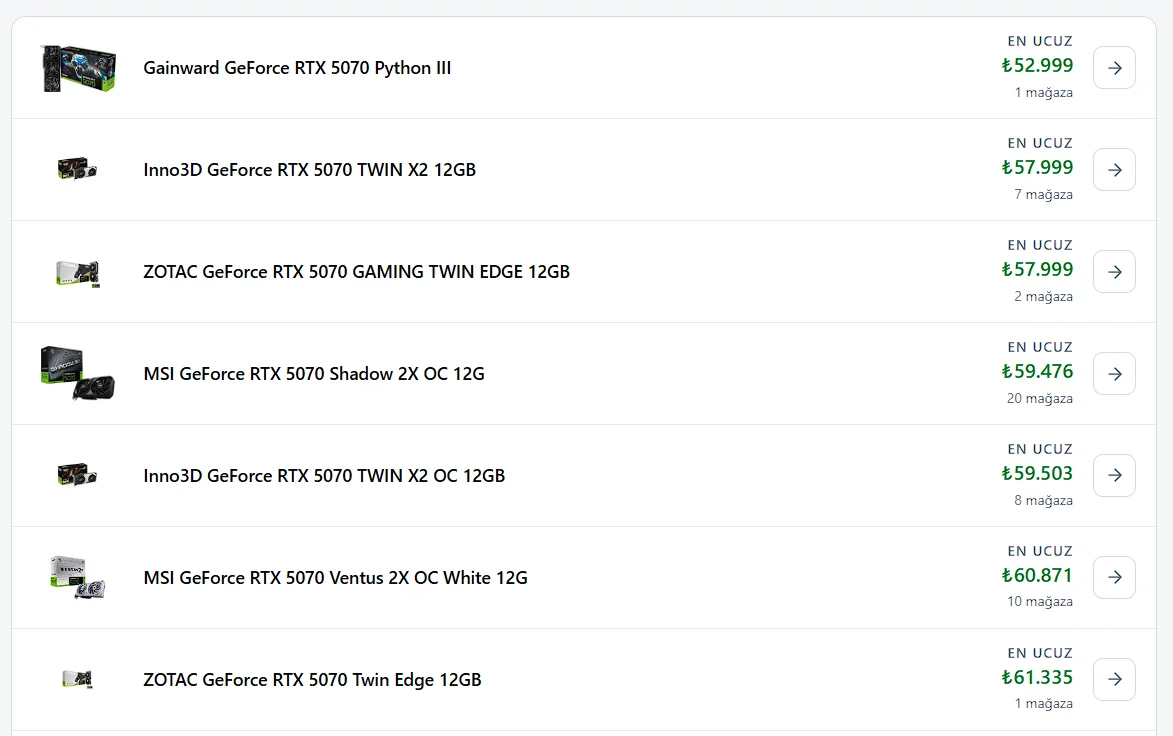
Task: Click arrow for ZOTAC Twin Edge 12GB
Action: [1114, 679]
